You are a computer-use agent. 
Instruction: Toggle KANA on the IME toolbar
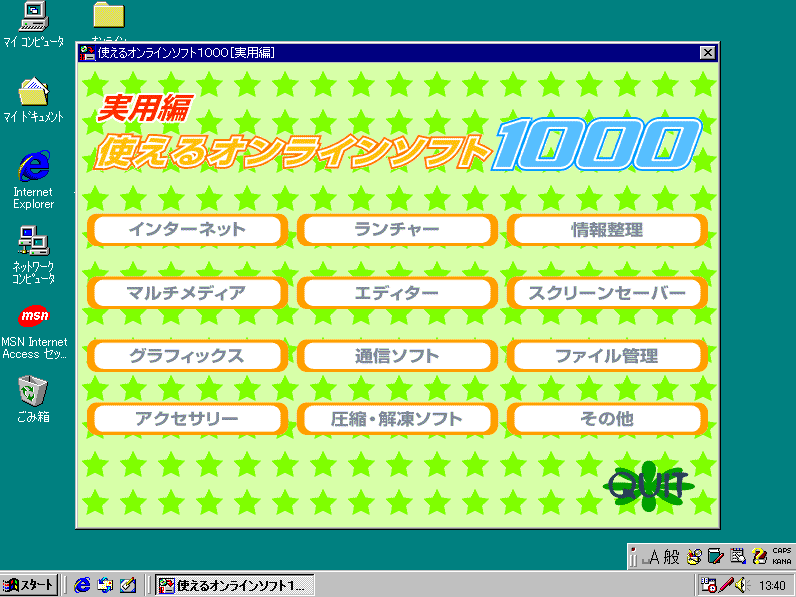point(782,561)
